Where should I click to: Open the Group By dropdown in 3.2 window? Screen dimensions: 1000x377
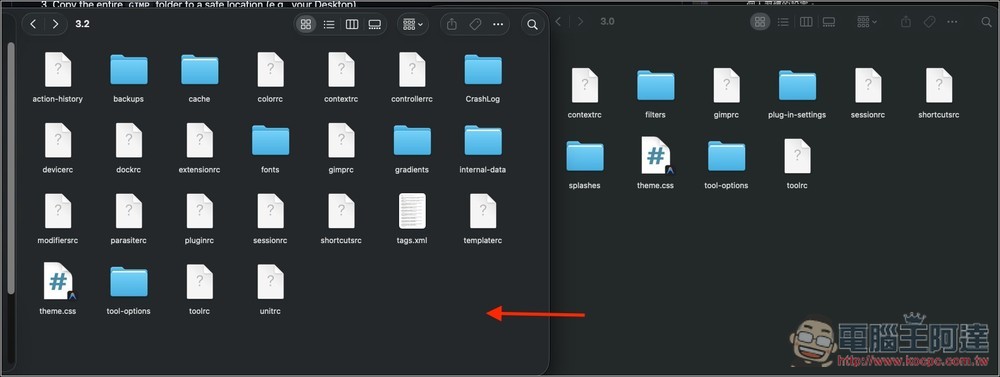[413, 24]
